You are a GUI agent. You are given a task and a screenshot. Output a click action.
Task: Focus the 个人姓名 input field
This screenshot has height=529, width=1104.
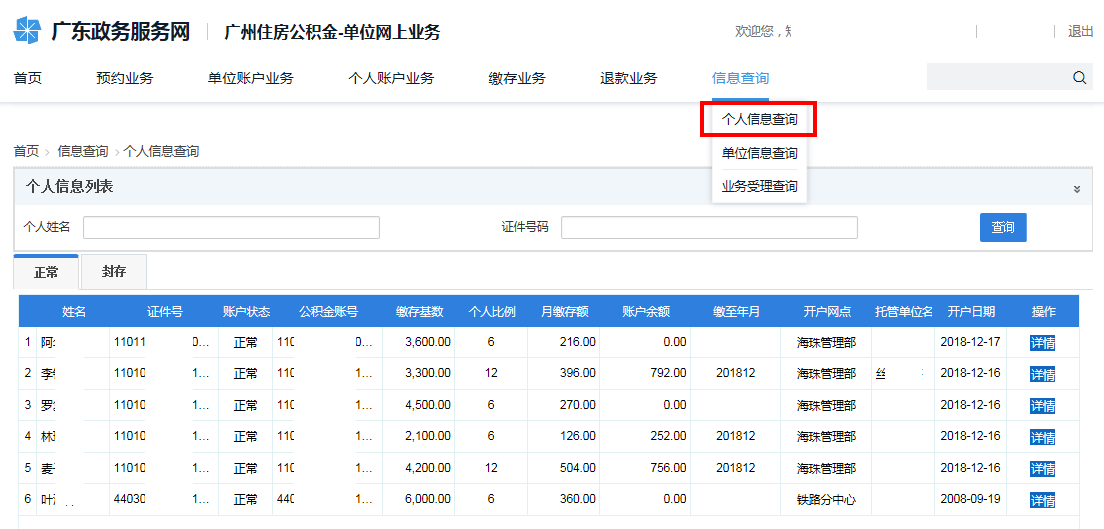click(x=232, y=228)
